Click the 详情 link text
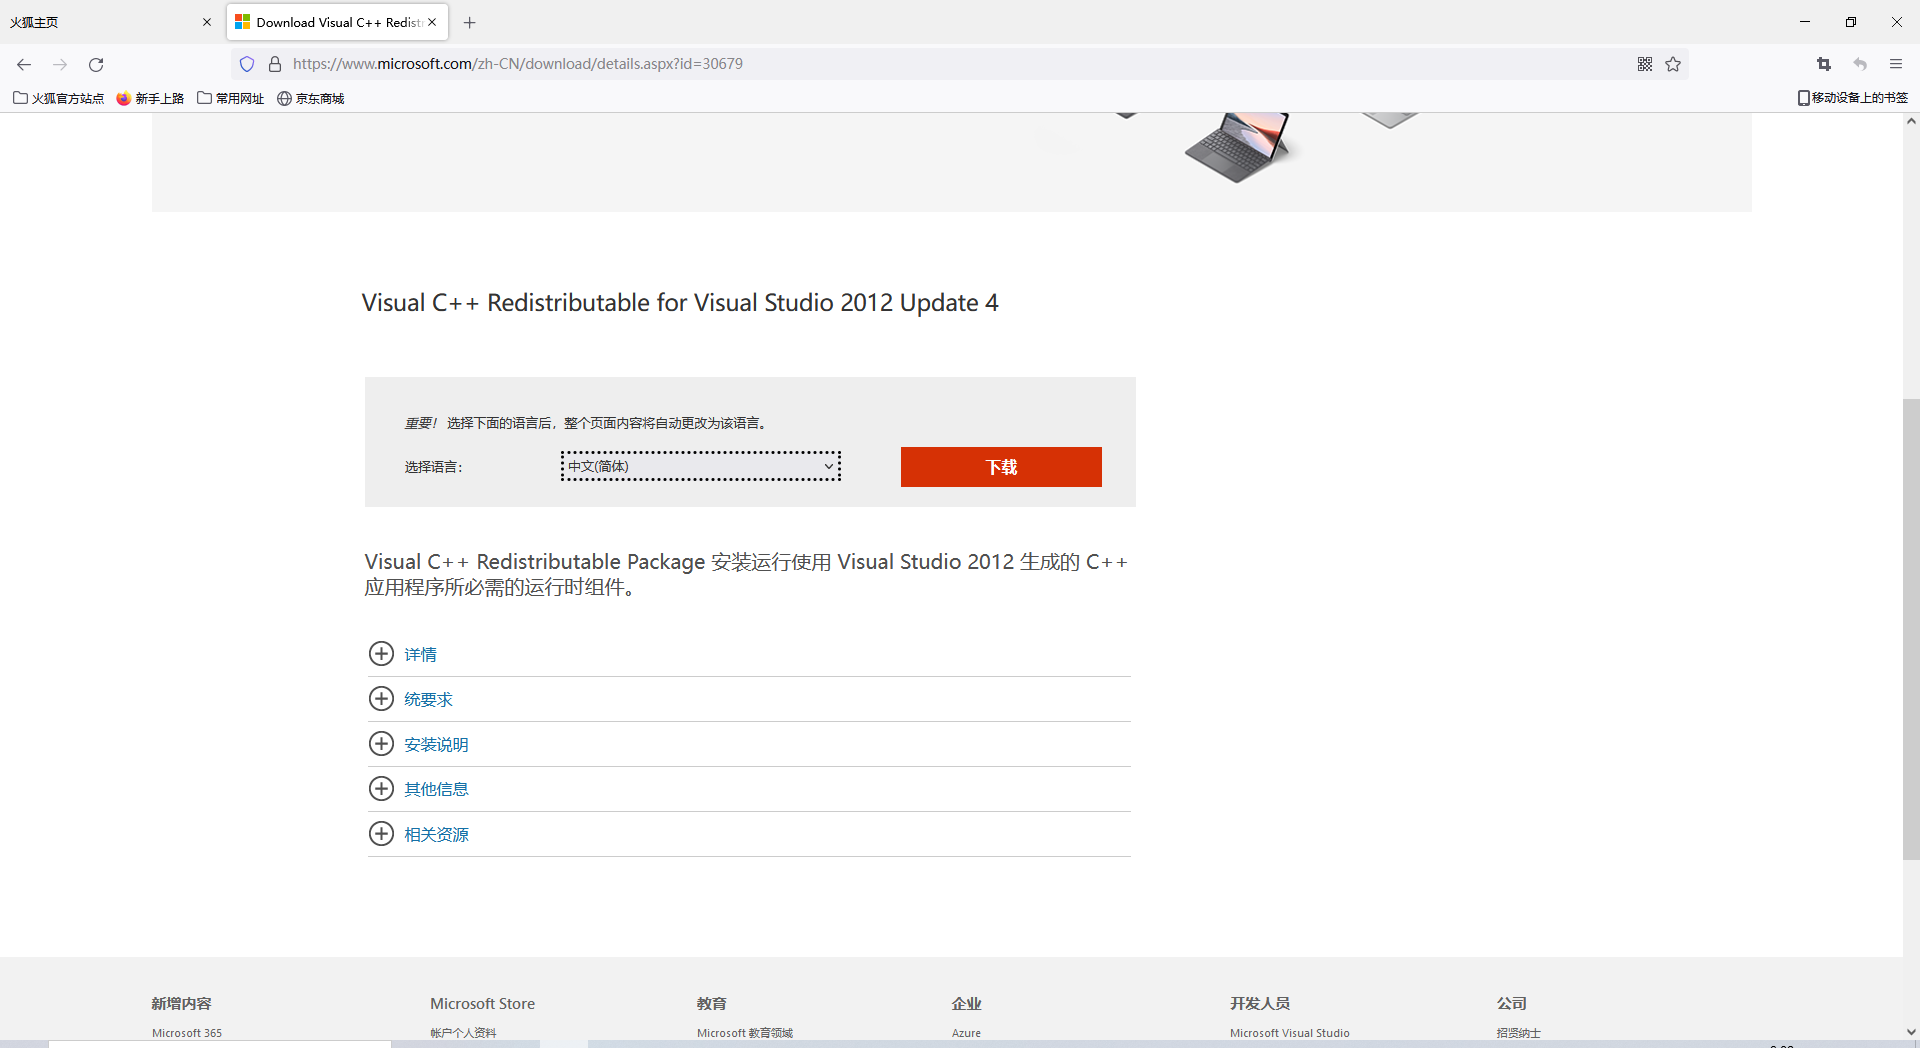The width and height of the screenshot is (1920, 1048). (420, 654)
